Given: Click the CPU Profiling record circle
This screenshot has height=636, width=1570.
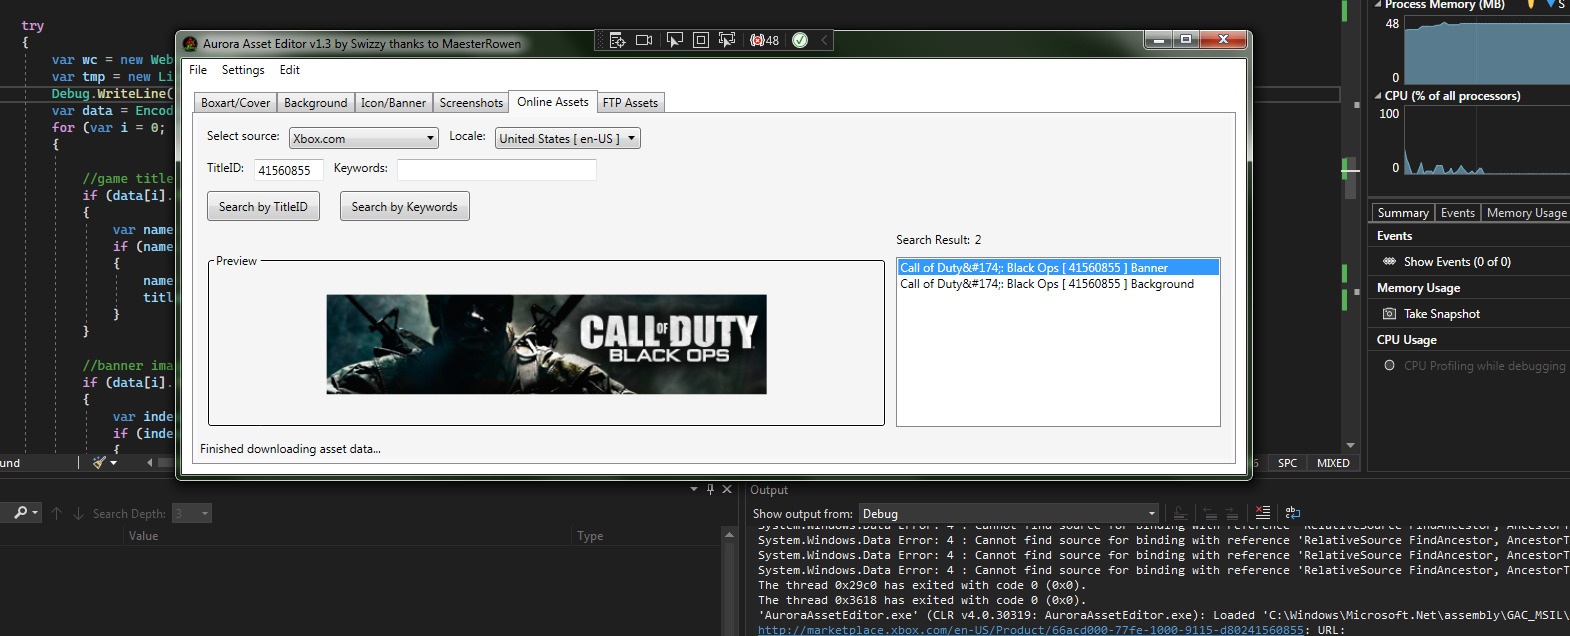Looking at the screenshot, I should pyautogui.click(x=1389, y=366).
